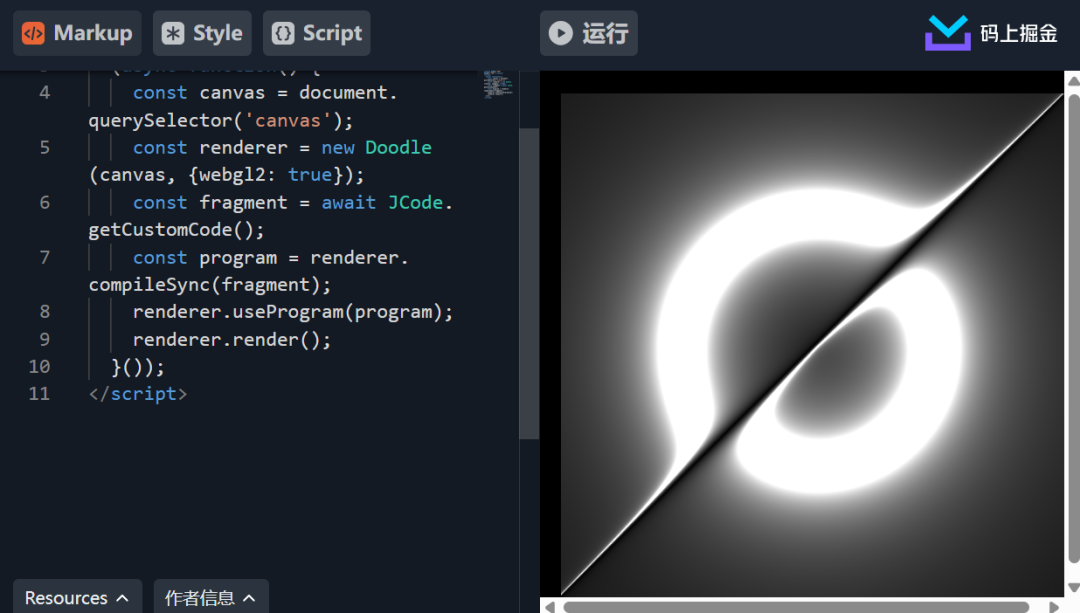Click the editor vertical scrollbar
Screen dimensions: 1080x613
click(x=529, y=283)
